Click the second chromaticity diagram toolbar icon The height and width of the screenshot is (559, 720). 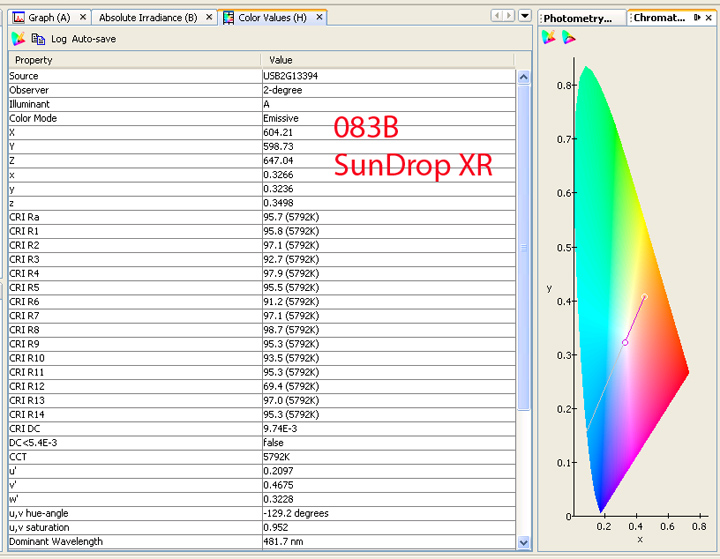tap(568, 38)
